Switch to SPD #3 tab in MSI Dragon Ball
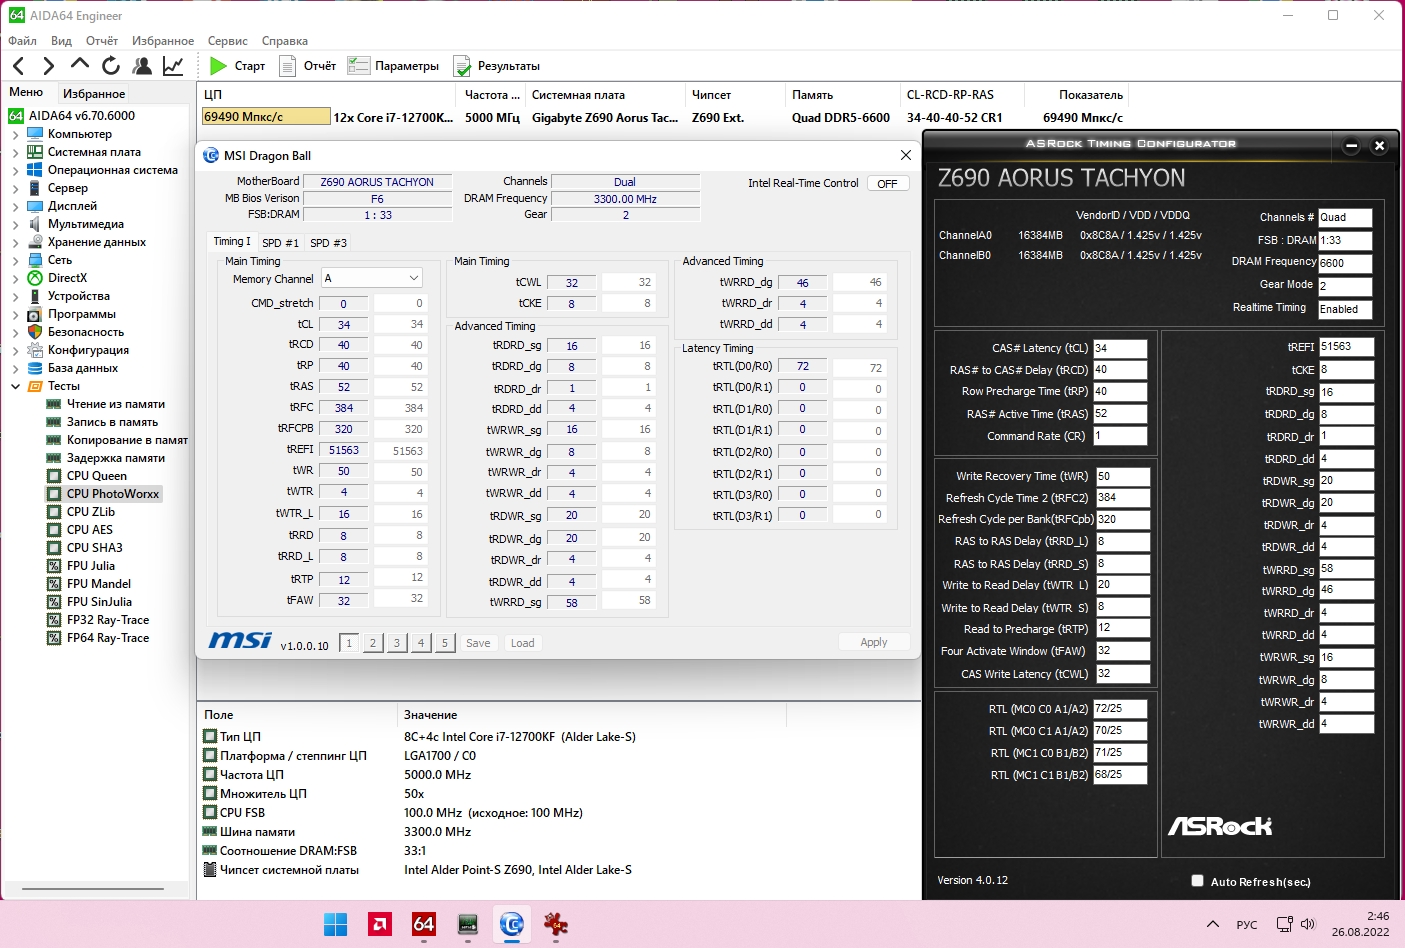 coord(328,243)
